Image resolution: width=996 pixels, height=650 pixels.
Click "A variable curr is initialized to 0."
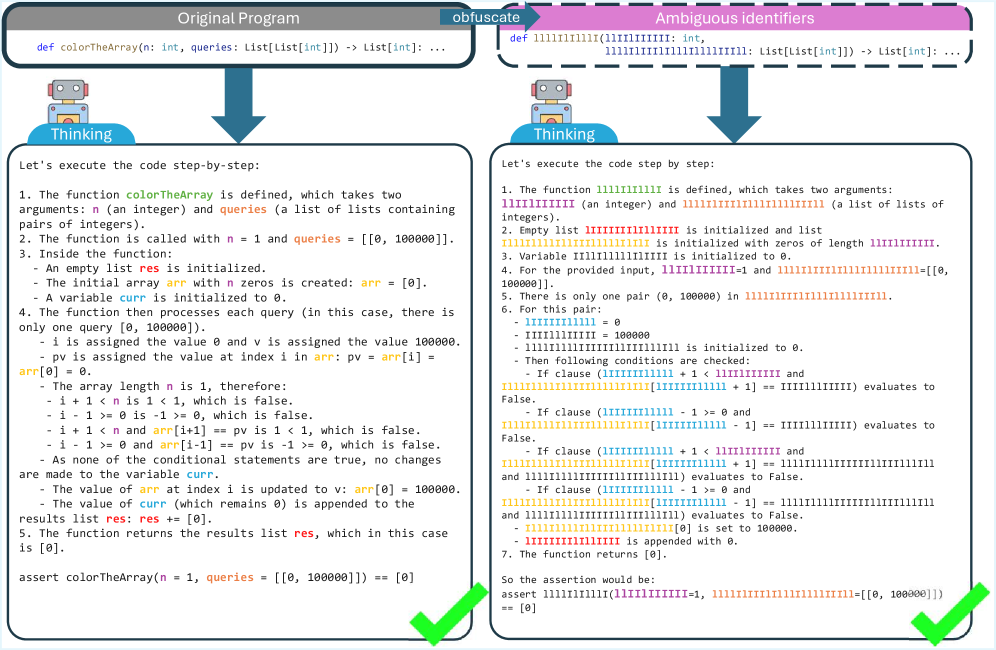point(159,297)
